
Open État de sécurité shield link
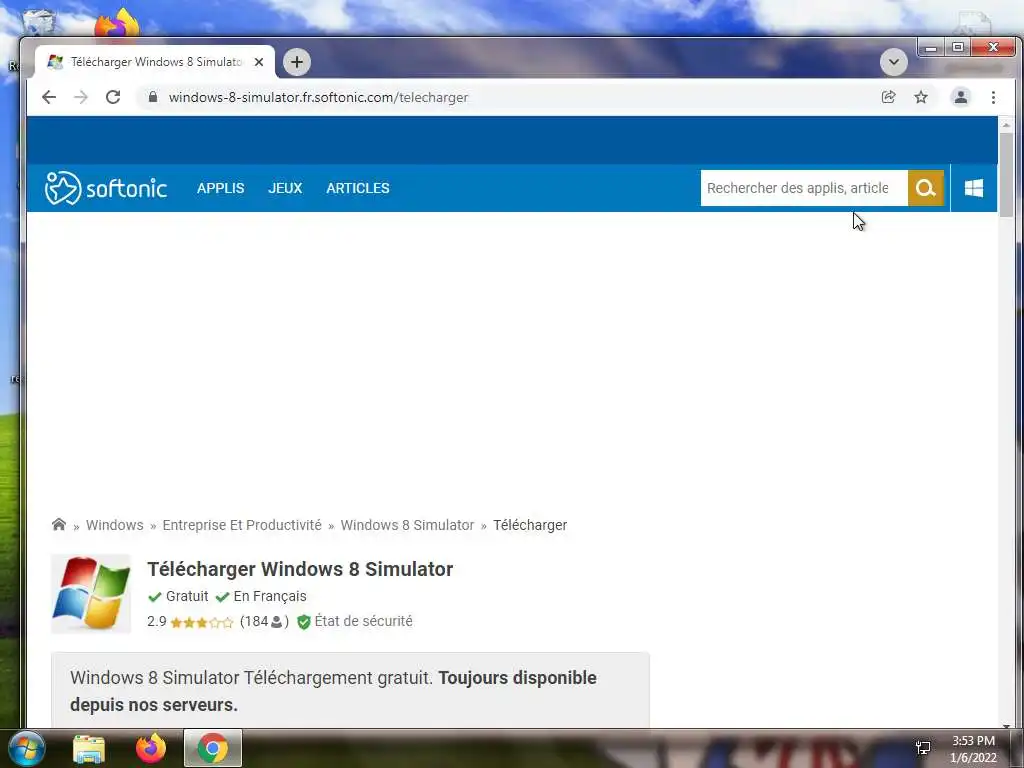coord(355,621)
